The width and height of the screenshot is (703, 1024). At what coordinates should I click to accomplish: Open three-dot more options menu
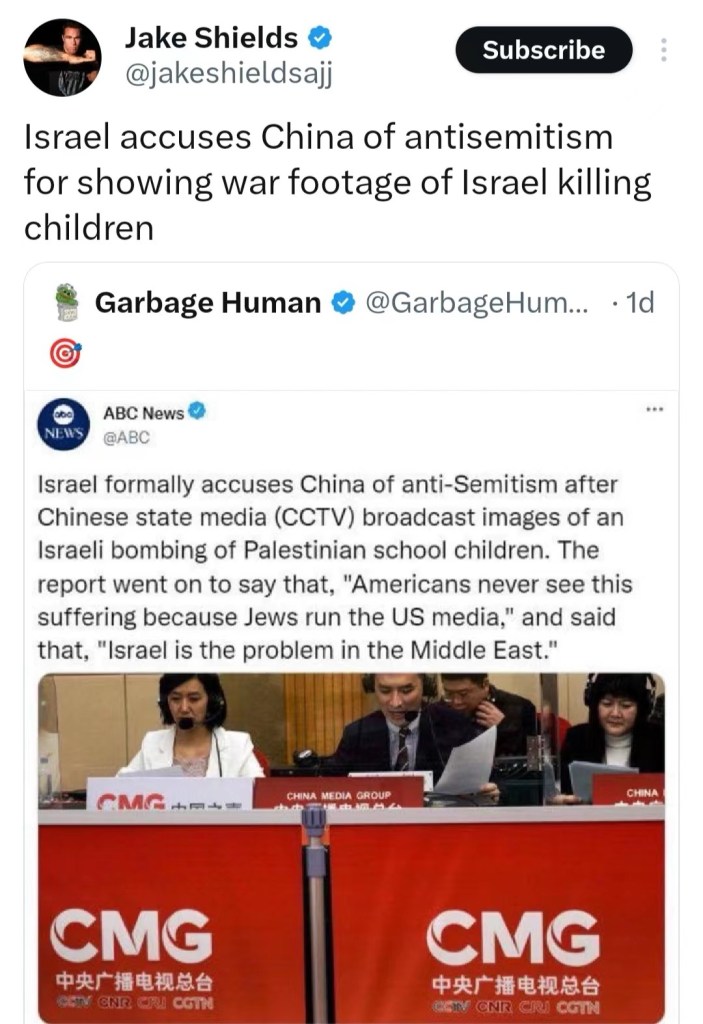[x=664, y=50]
